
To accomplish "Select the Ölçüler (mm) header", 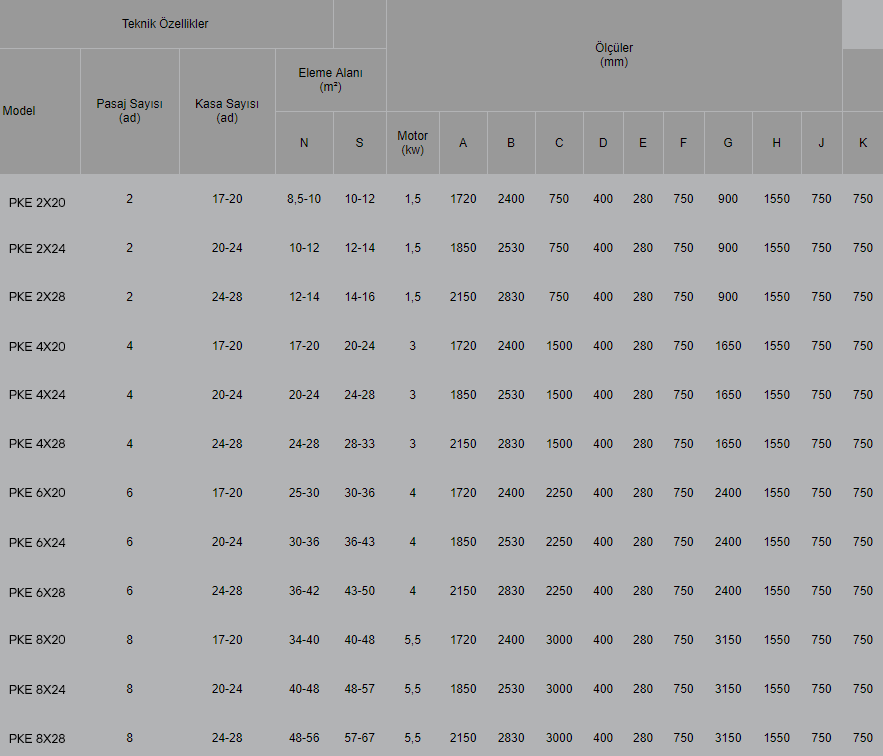I will click(614, 54).
